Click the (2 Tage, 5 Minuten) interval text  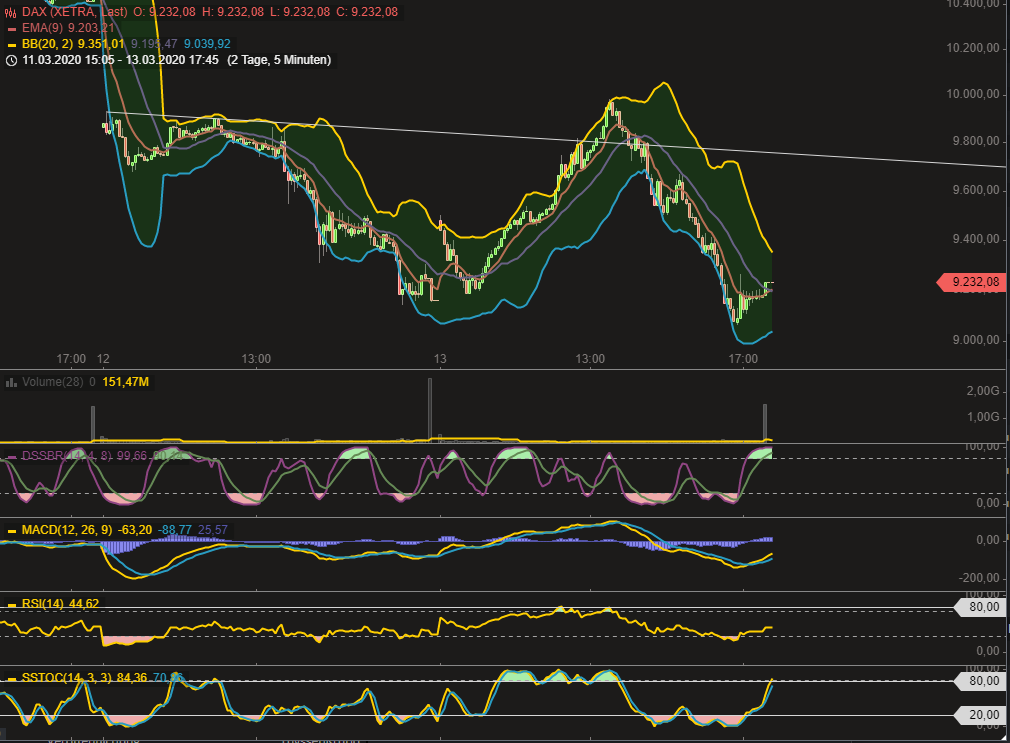point(279,60)
